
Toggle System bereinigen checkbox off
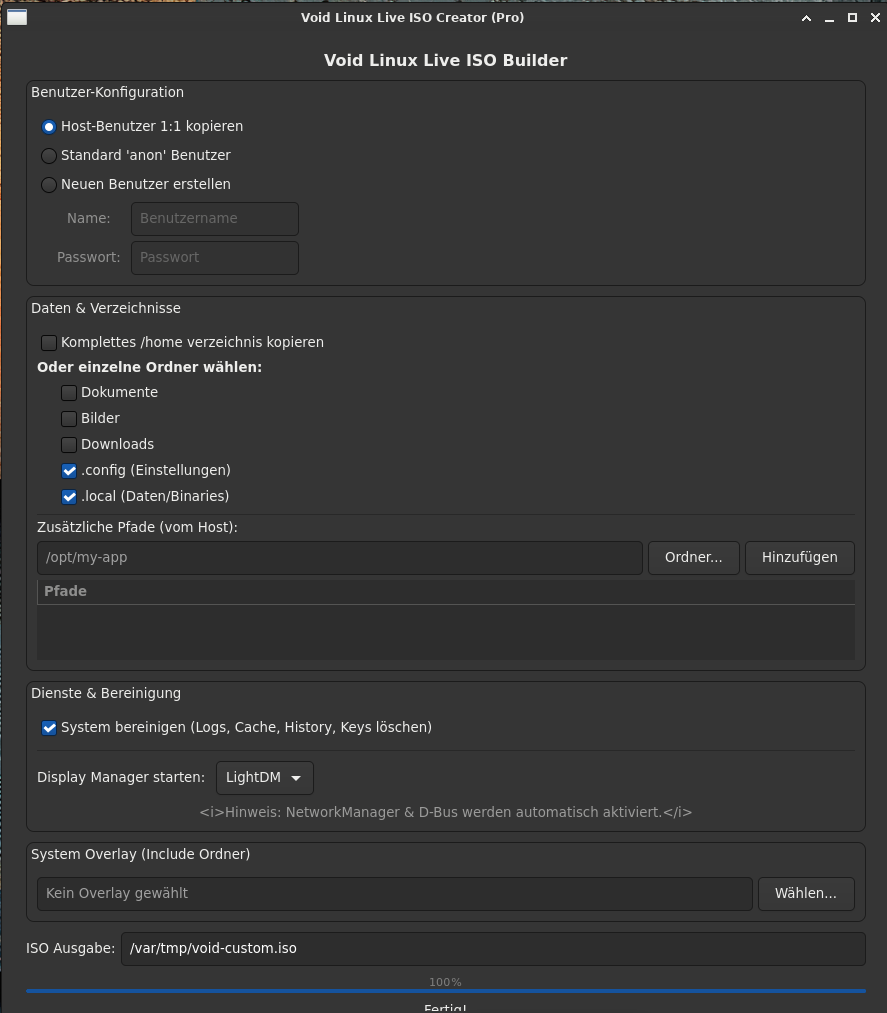pos(49,728)
